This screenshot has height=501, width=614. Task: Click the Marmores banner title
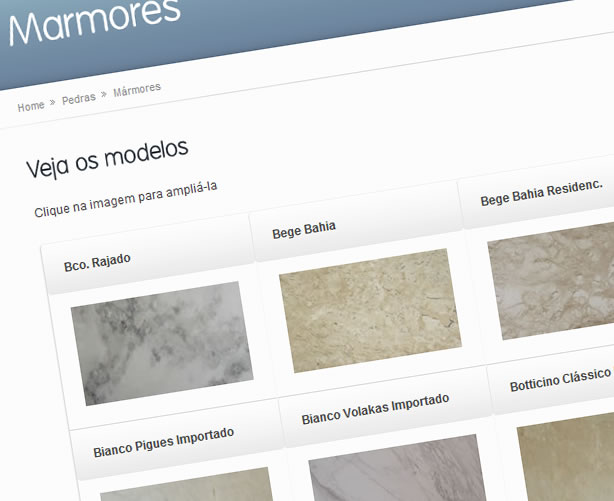pos(95,23)
